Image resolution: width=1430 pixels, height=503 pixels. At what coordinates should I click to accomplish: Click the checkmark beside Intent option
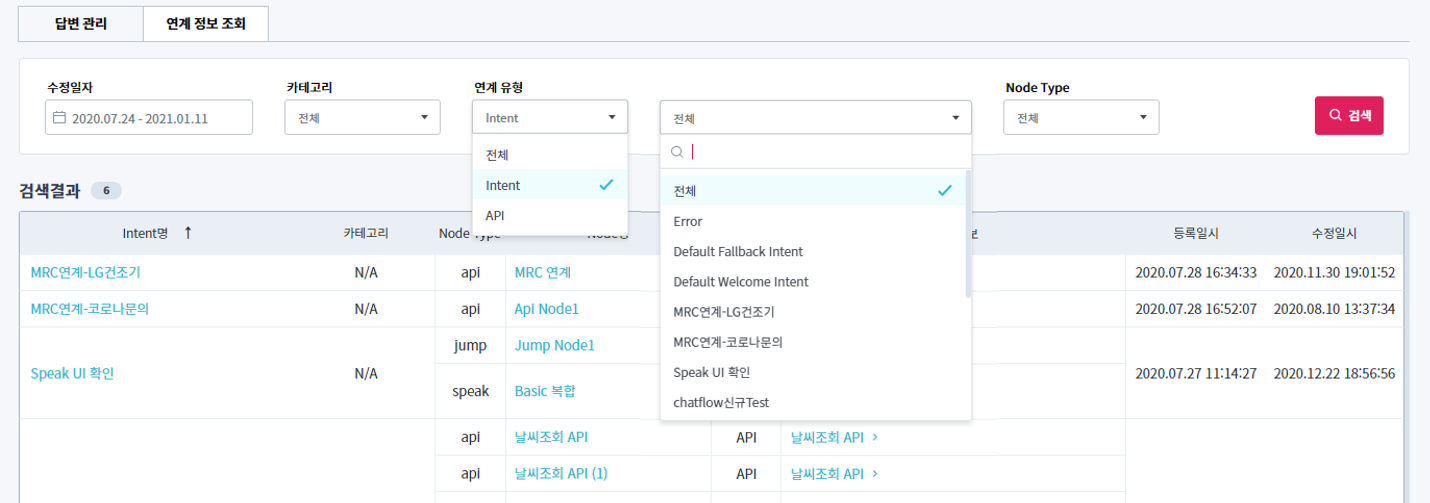point(605,185)
